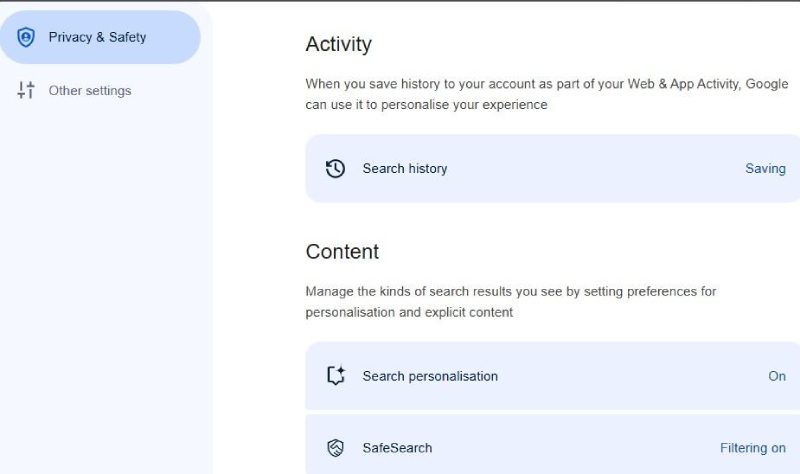800x474 pixels.
Task: Click the Web & App Activity description text
Action: (547, 94)
